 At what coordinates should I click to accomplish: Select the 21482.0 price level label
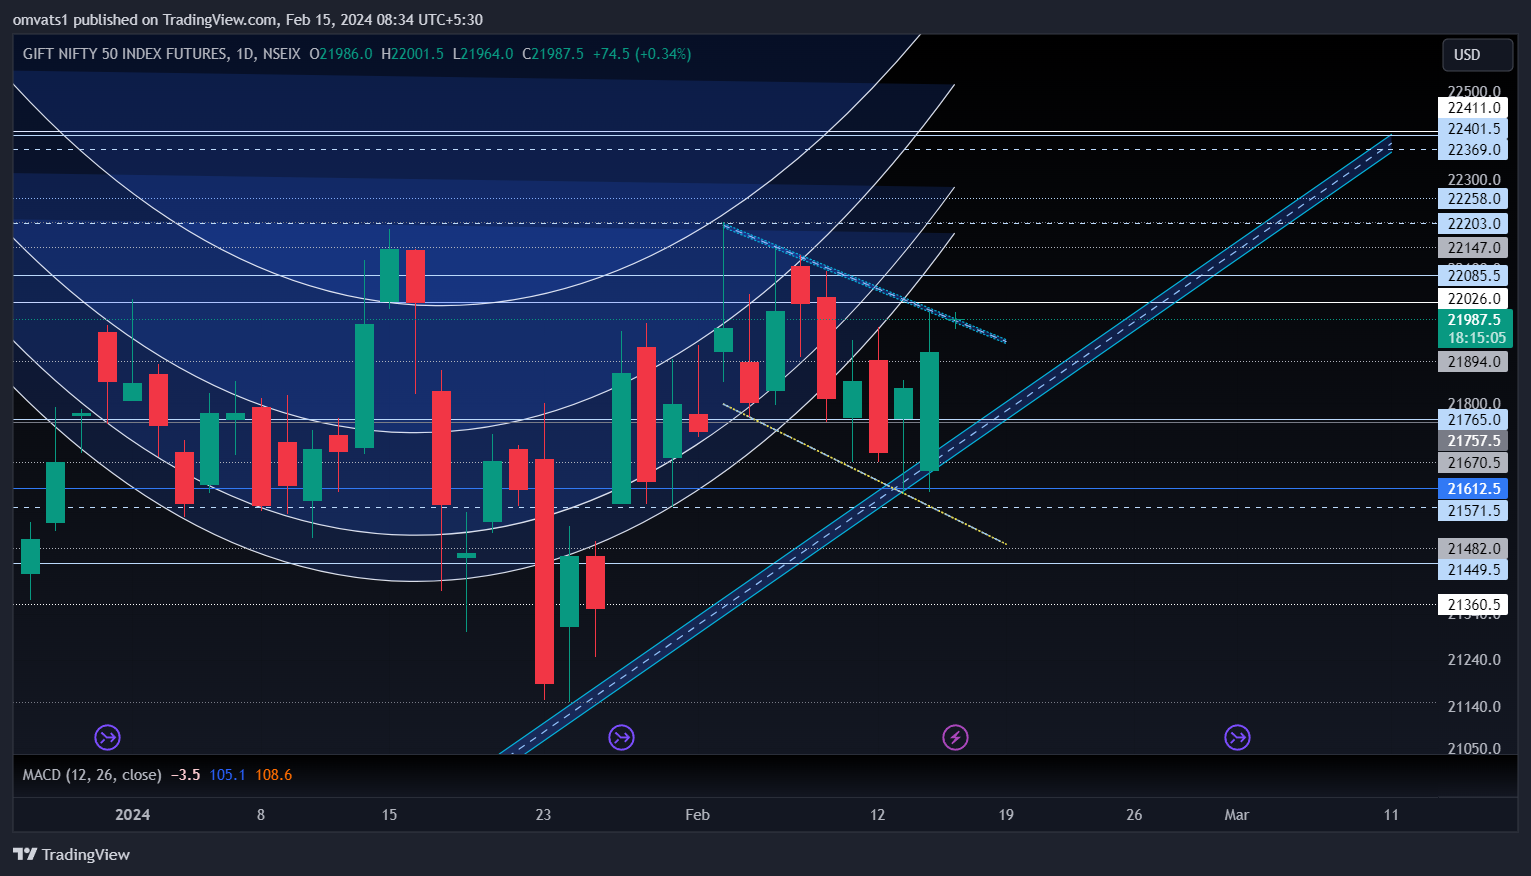point(1474,549)
